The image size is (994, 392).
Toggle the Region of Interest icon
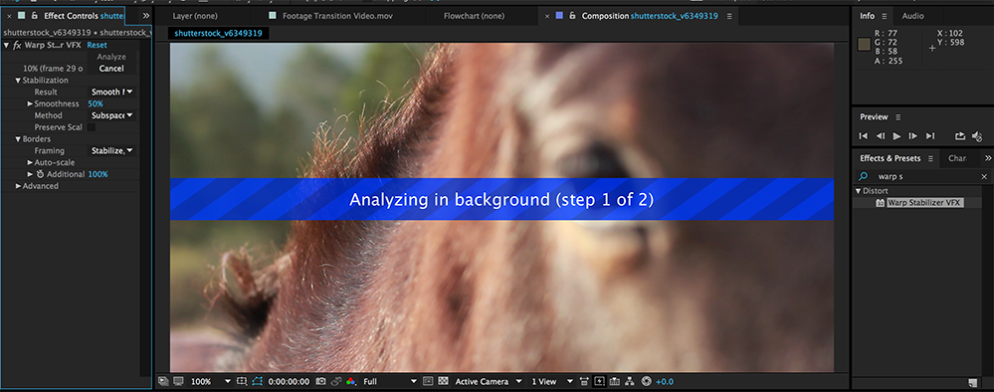[x=427, y=381]
